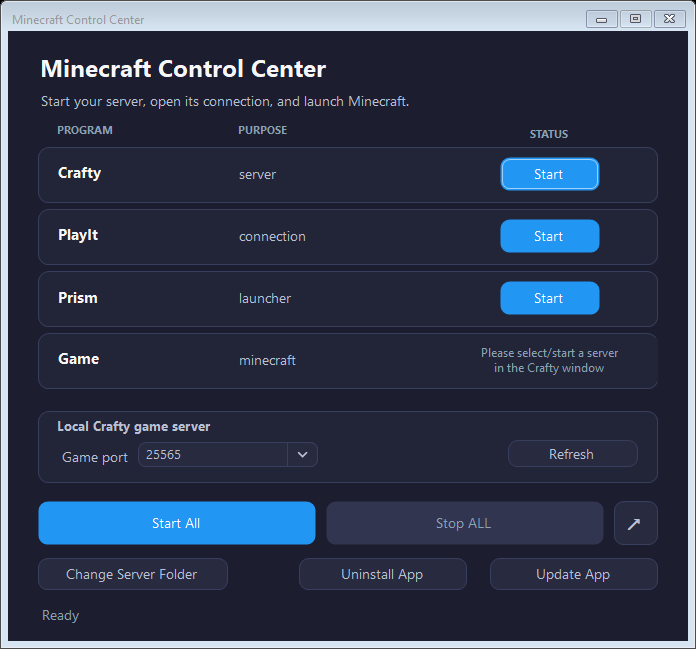
Task: Start the Crafty server program
Action: (x=550, y=174)
